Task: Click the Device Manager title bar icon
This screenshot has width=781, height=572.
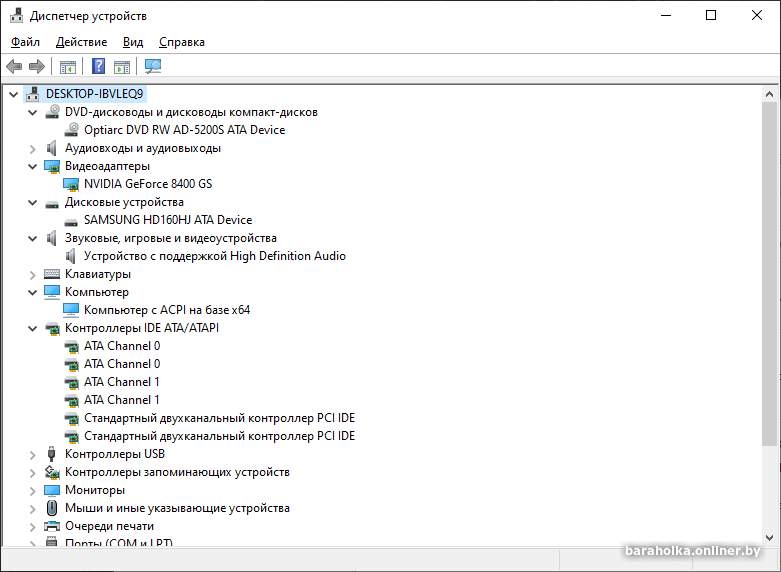Action: pos(16,15)
